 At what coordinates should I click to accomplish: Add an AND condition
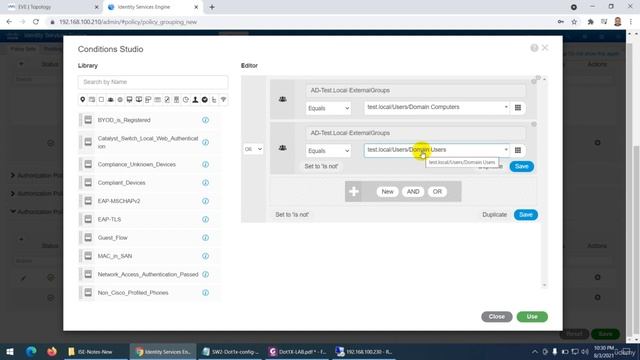(x=413, y=191)
